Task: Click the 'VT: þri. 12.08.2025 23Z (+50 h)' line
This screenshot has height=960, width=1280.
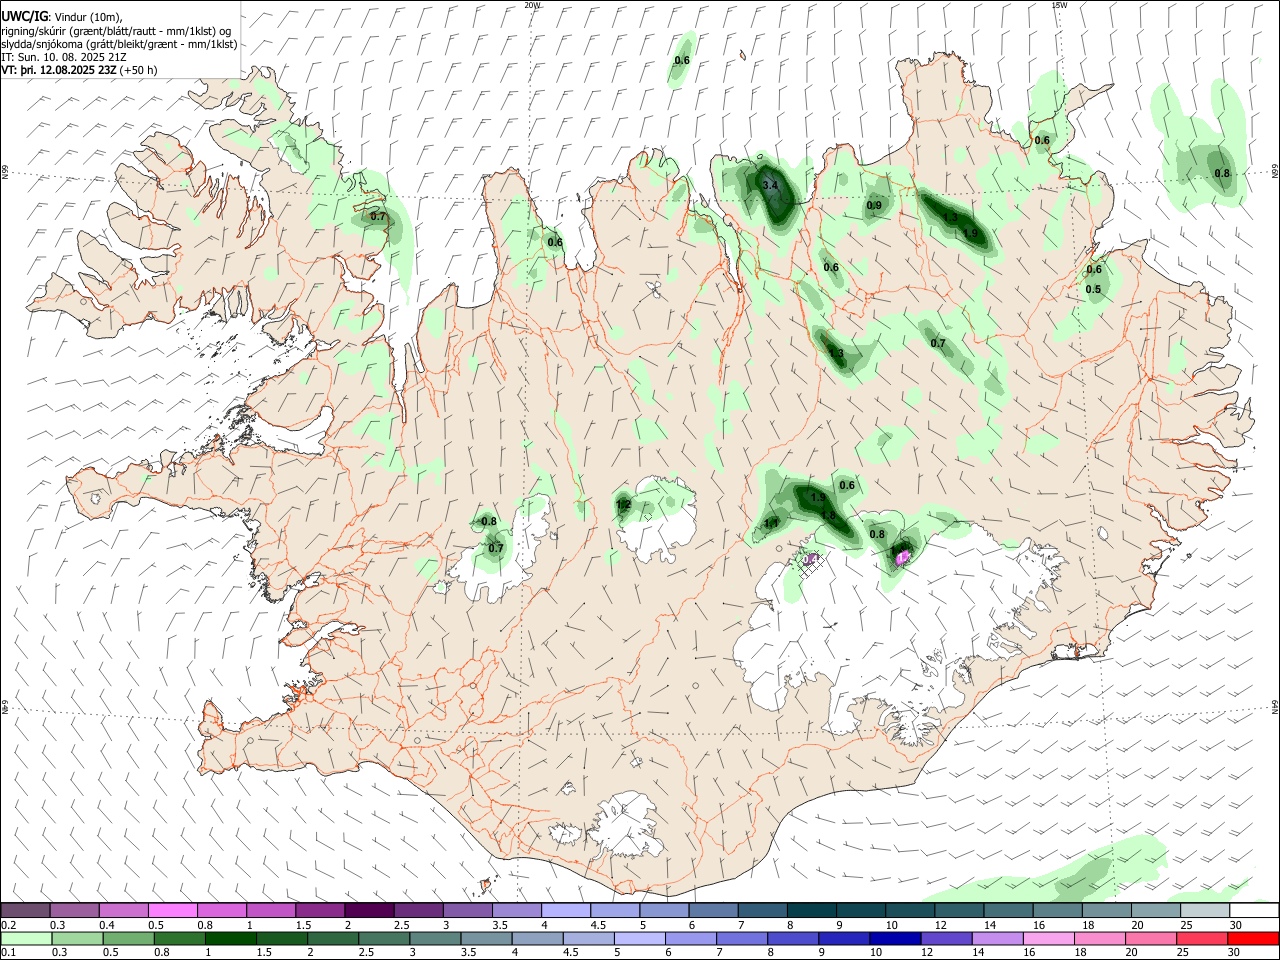Action: point(79,70)
